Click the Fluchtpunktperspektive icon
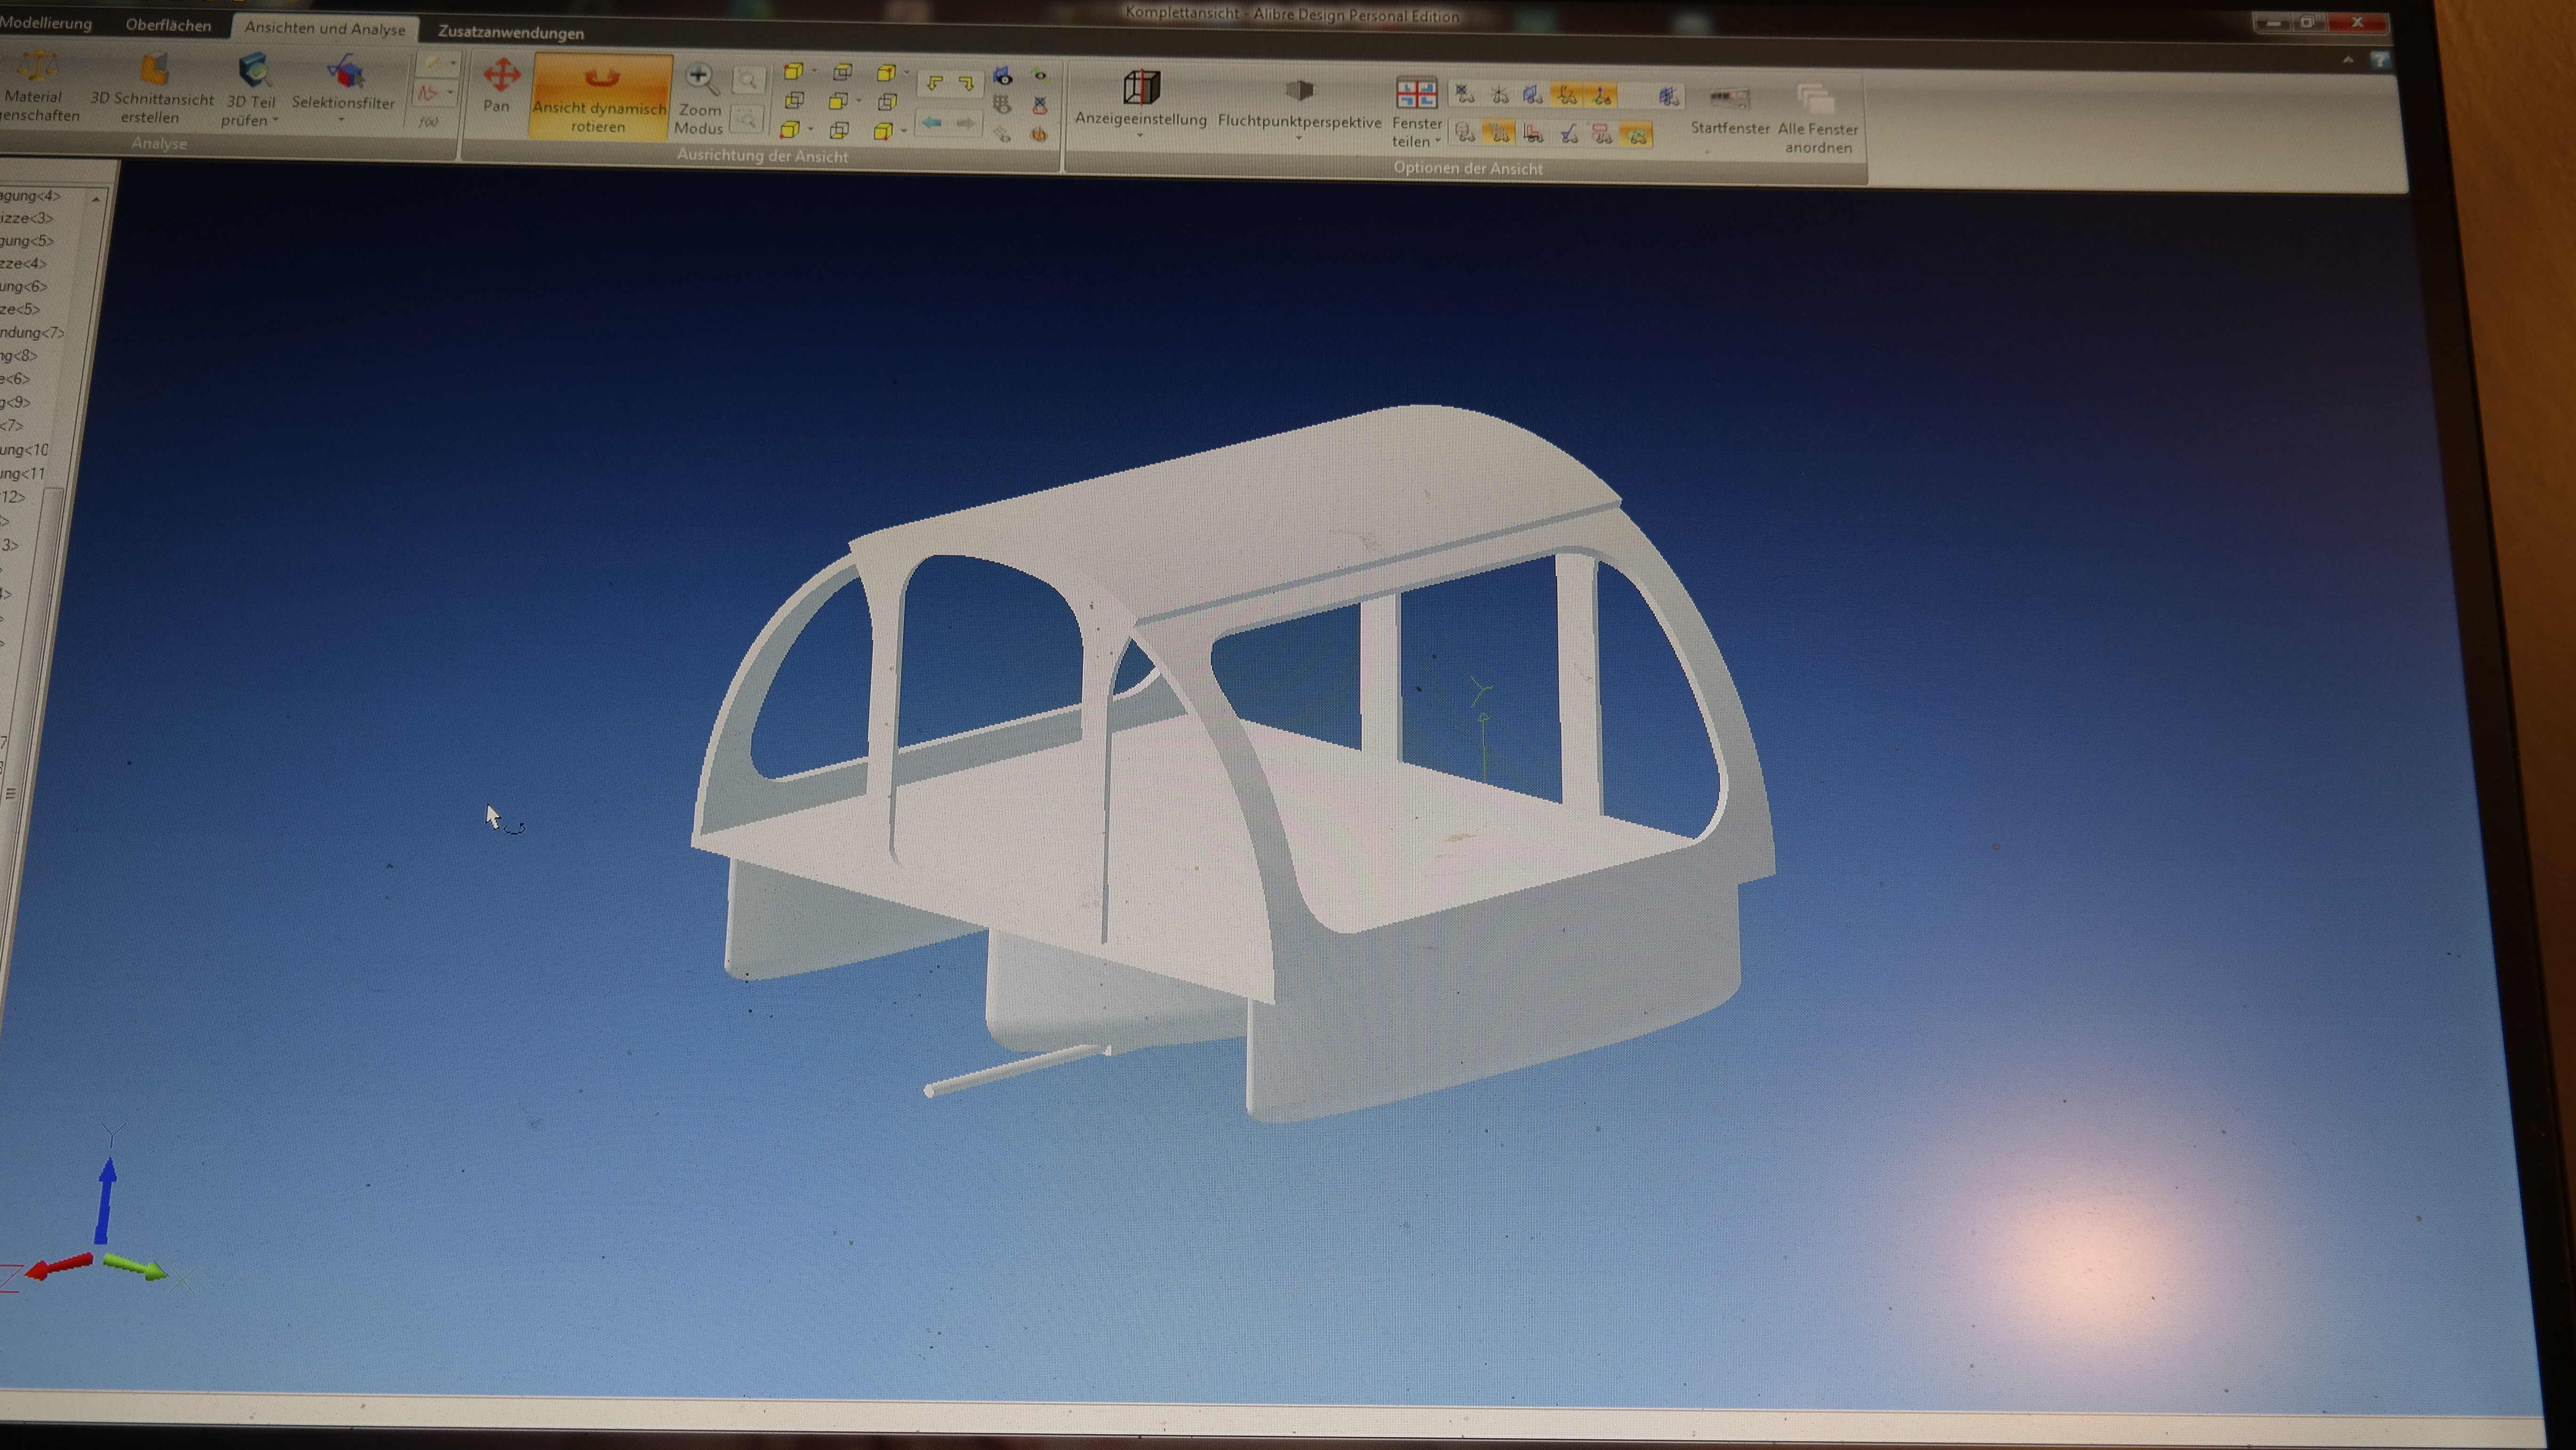This screenshot has width=2576, height=1450. 1298,90
